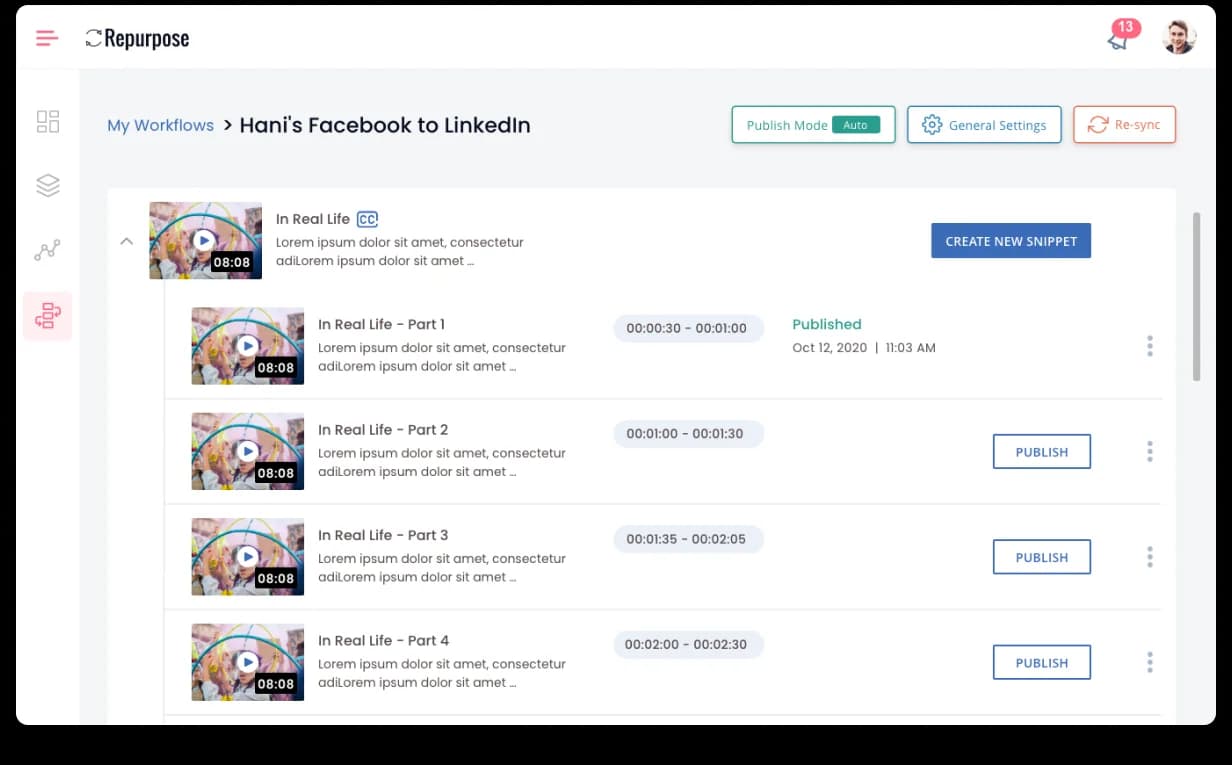
Task: Open three-dot menu for Part 2
Action: tap(1149, 452)
